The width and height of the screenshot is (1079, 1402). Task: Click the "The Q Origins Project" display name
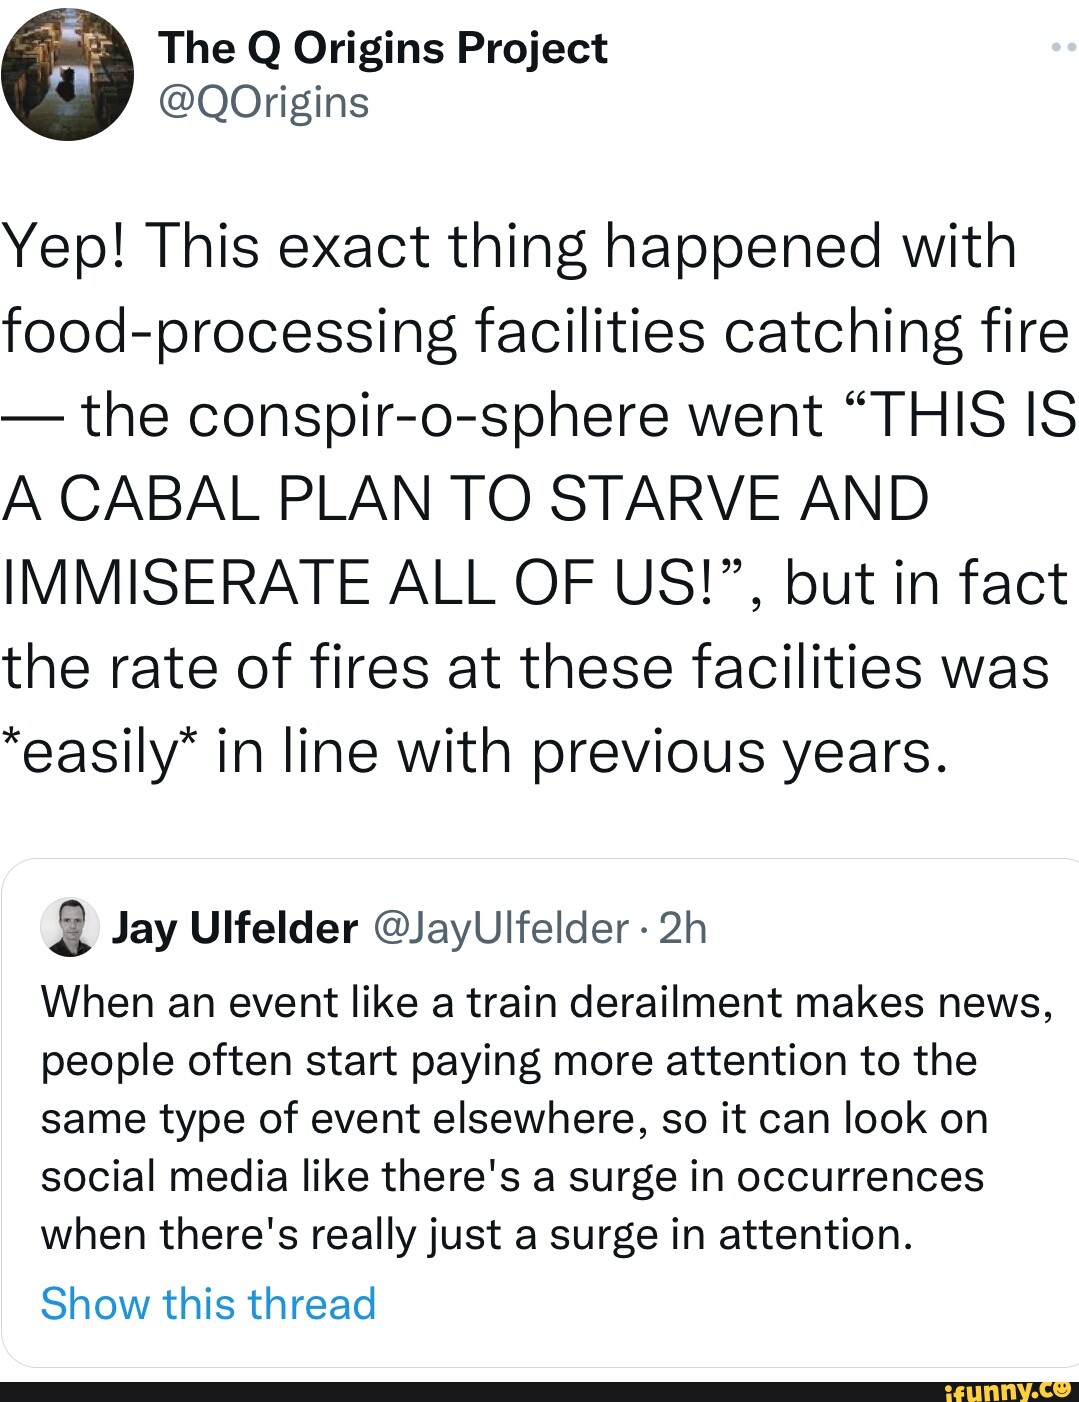click(x=382, y=48)
